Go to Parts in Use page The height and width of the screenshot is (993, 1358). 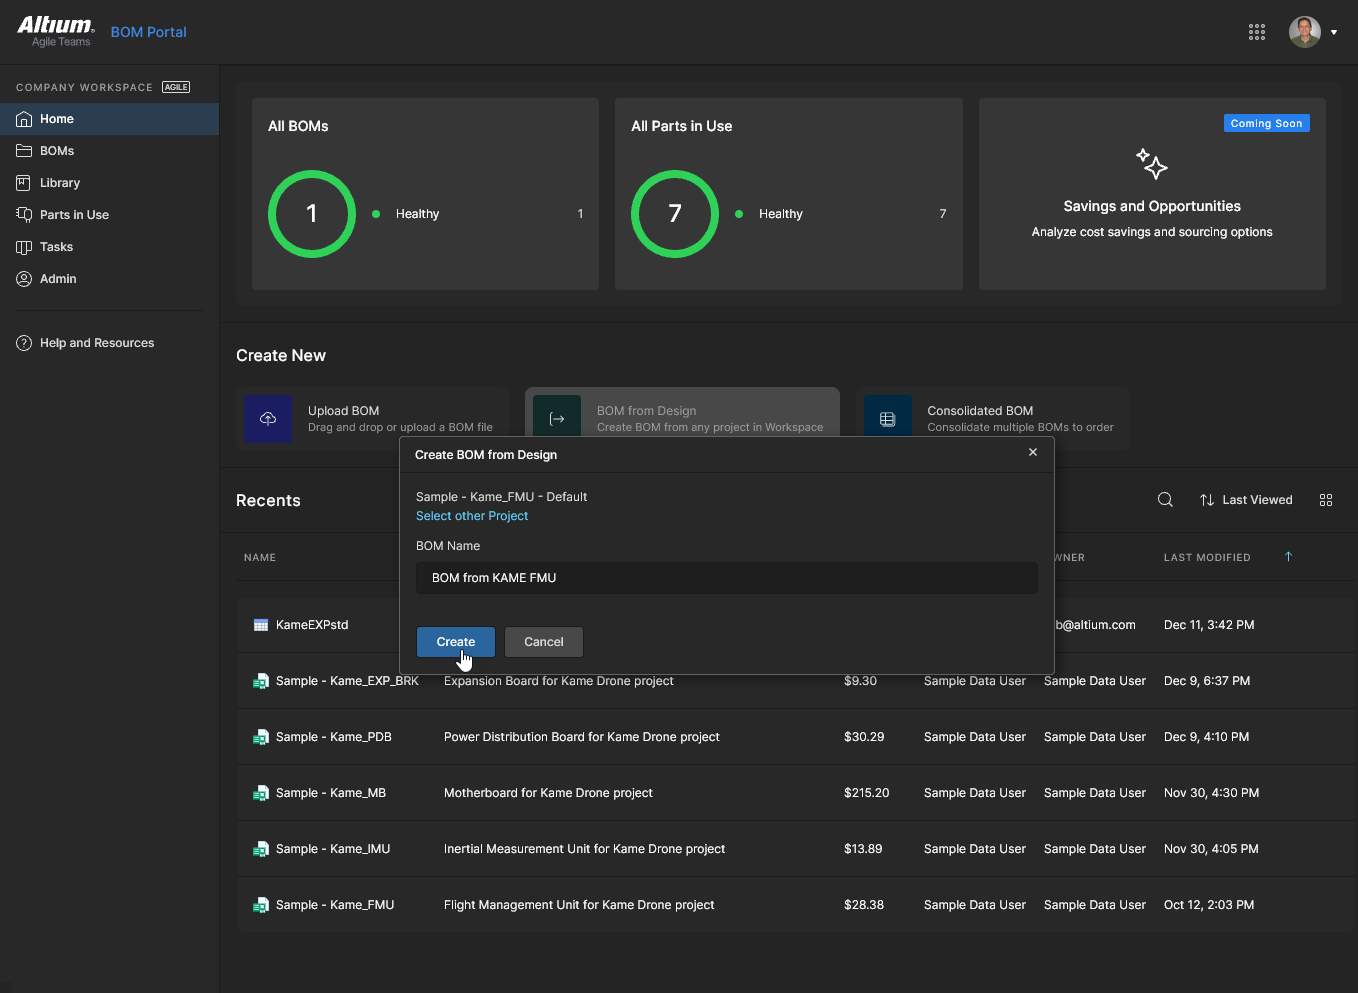click(74, 215)
